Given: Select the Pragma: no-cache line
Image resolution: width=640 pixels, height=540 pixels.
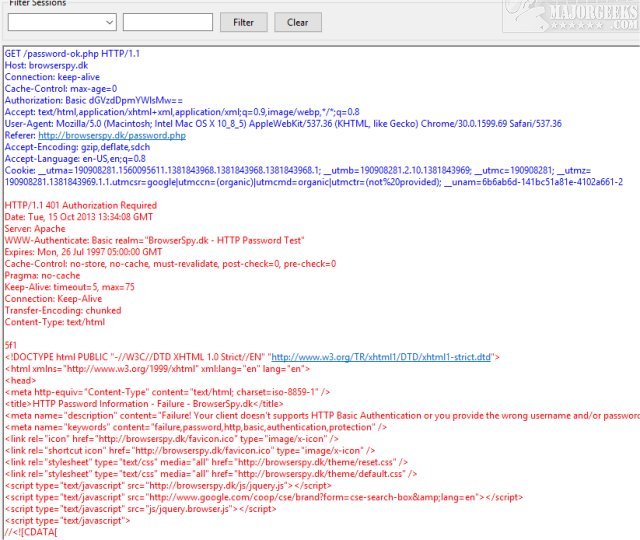Looking at the screenshot, I should point(42,276).
